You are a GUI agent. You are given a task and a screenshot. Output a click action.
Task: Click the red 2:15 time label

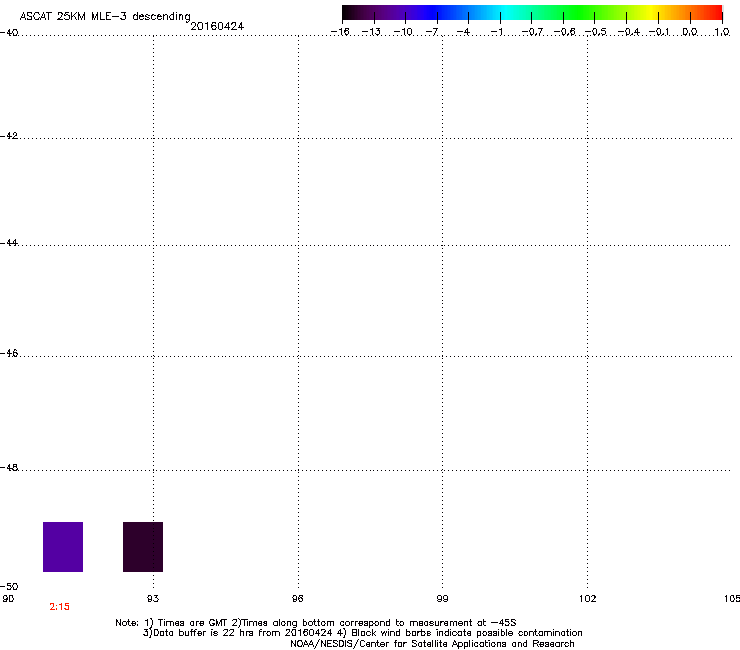tap(59, 607)
